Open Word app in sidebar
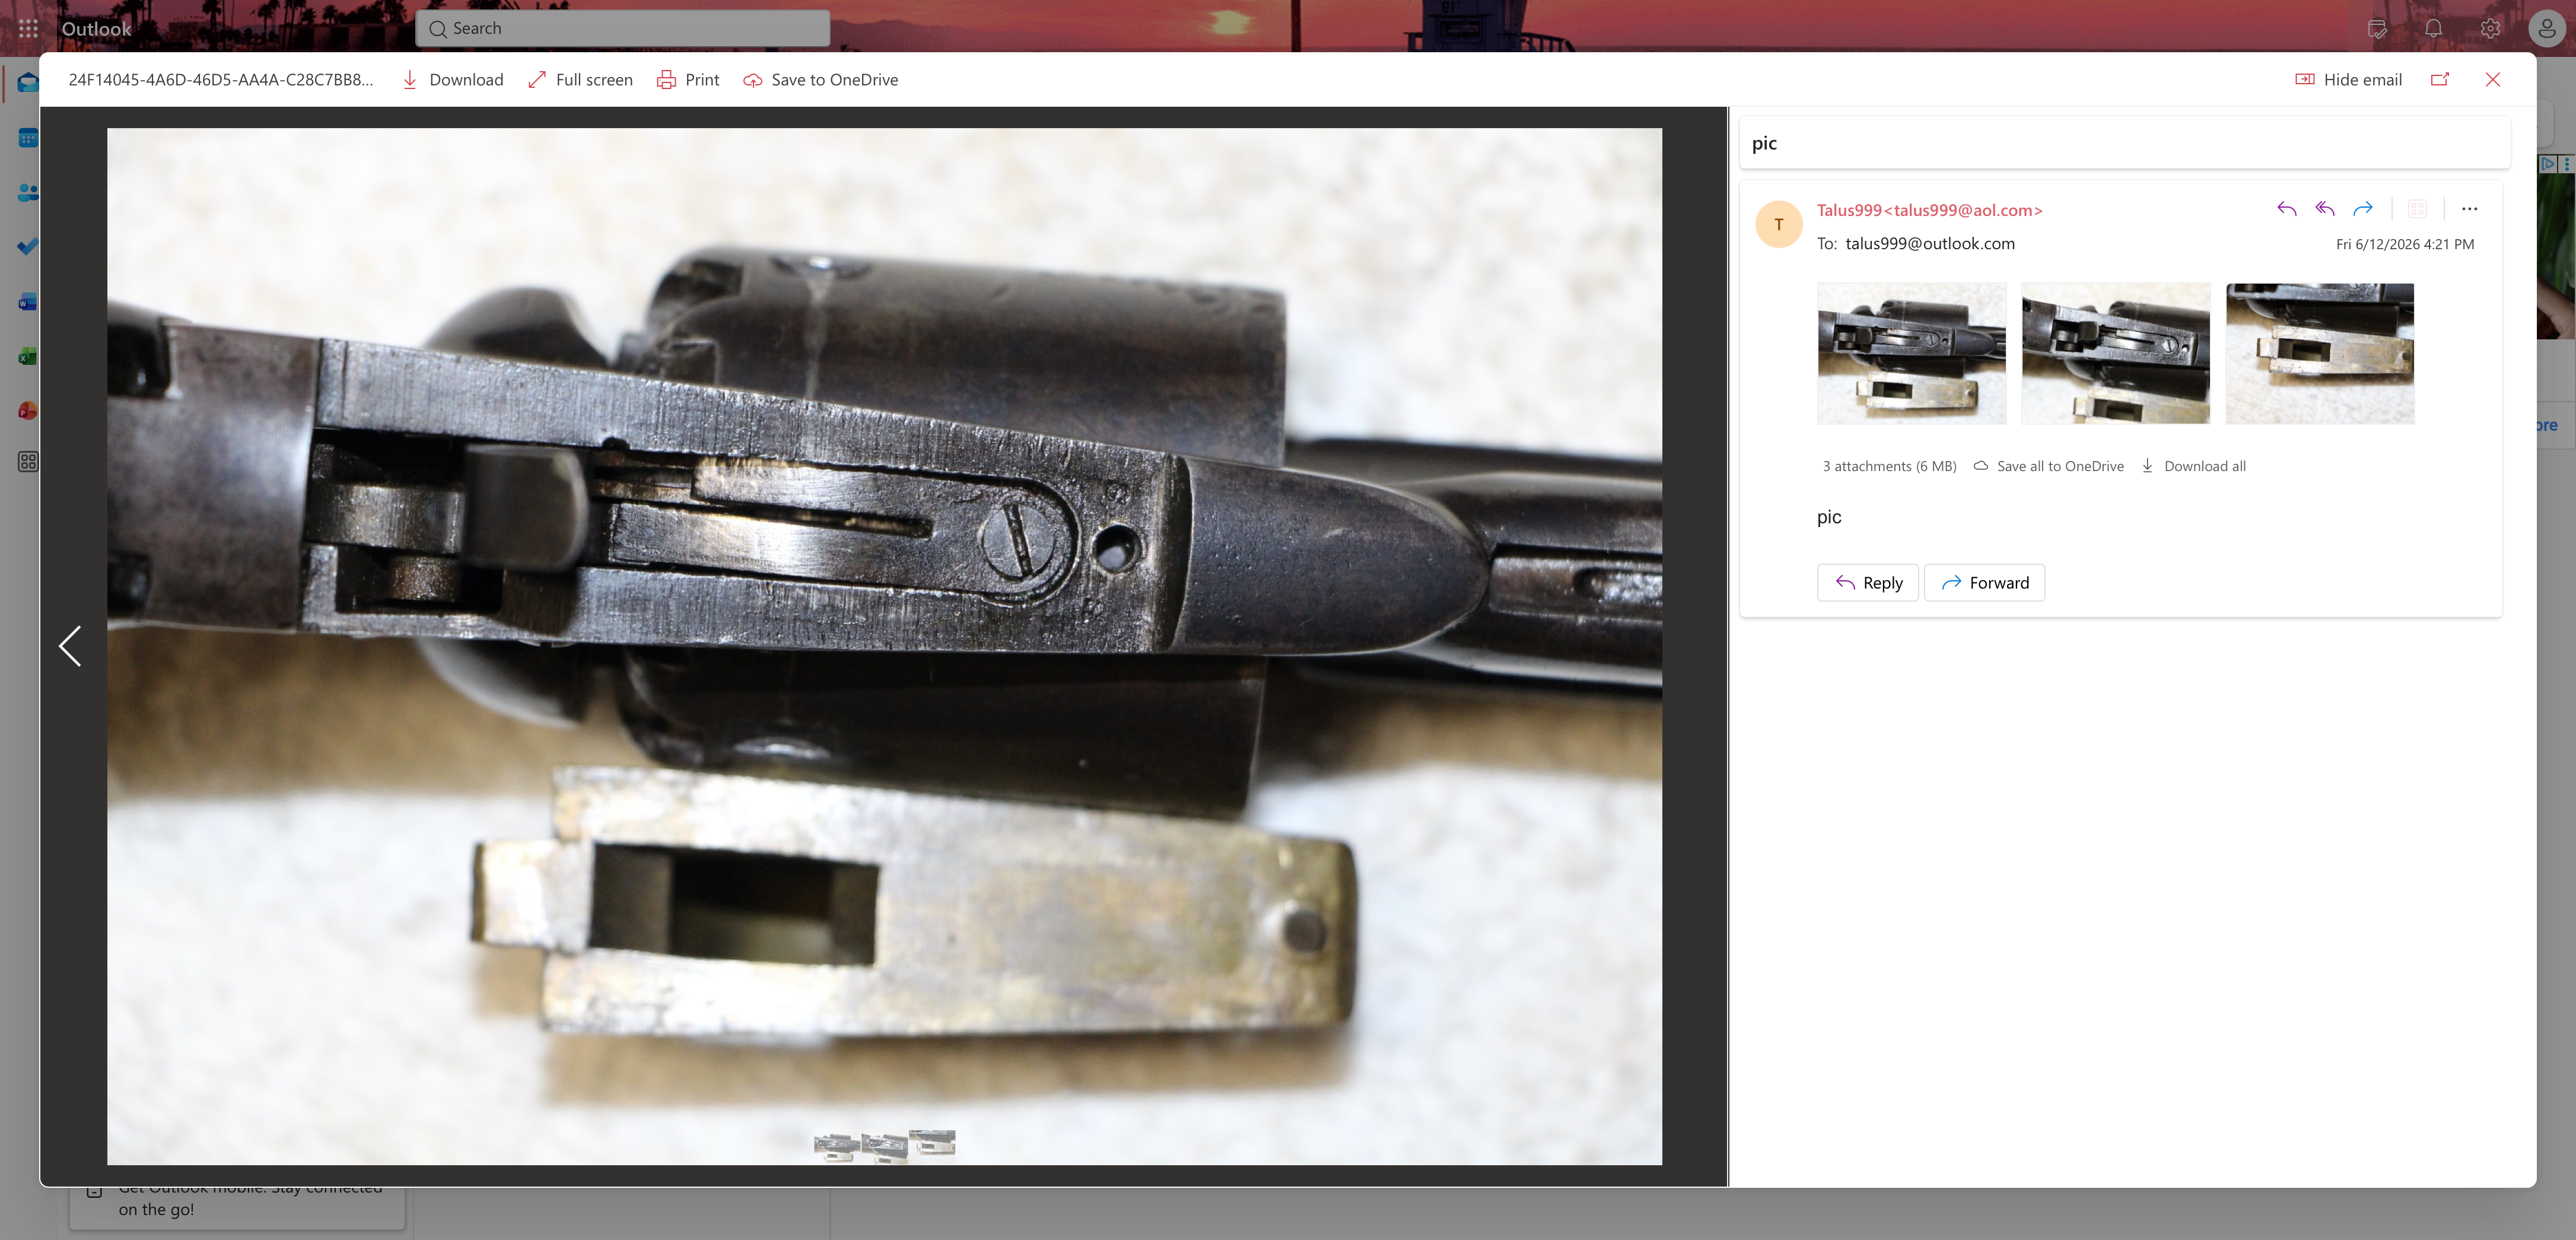The image size is (2576, 1240). (x=28, y=302)
